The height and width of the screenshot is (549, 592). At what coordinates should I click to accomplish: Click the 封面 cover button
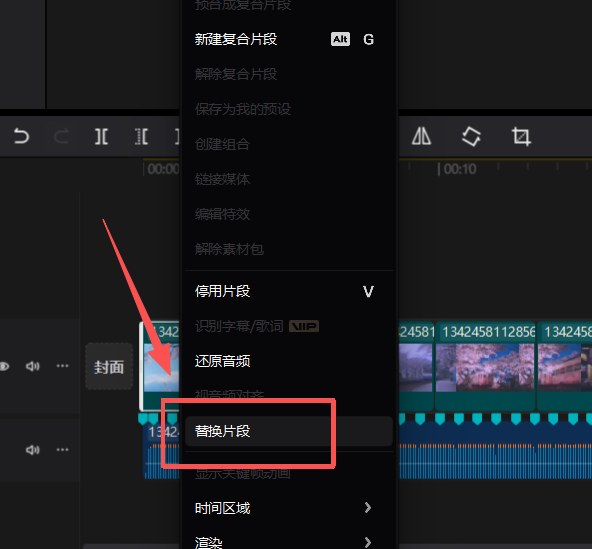109,366
